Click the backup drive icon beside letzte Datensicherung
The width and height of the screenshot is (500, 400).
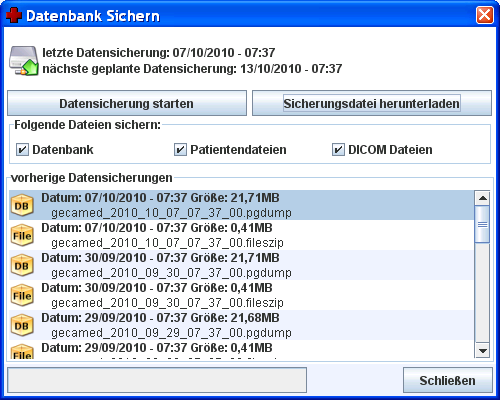coord(24,61)
